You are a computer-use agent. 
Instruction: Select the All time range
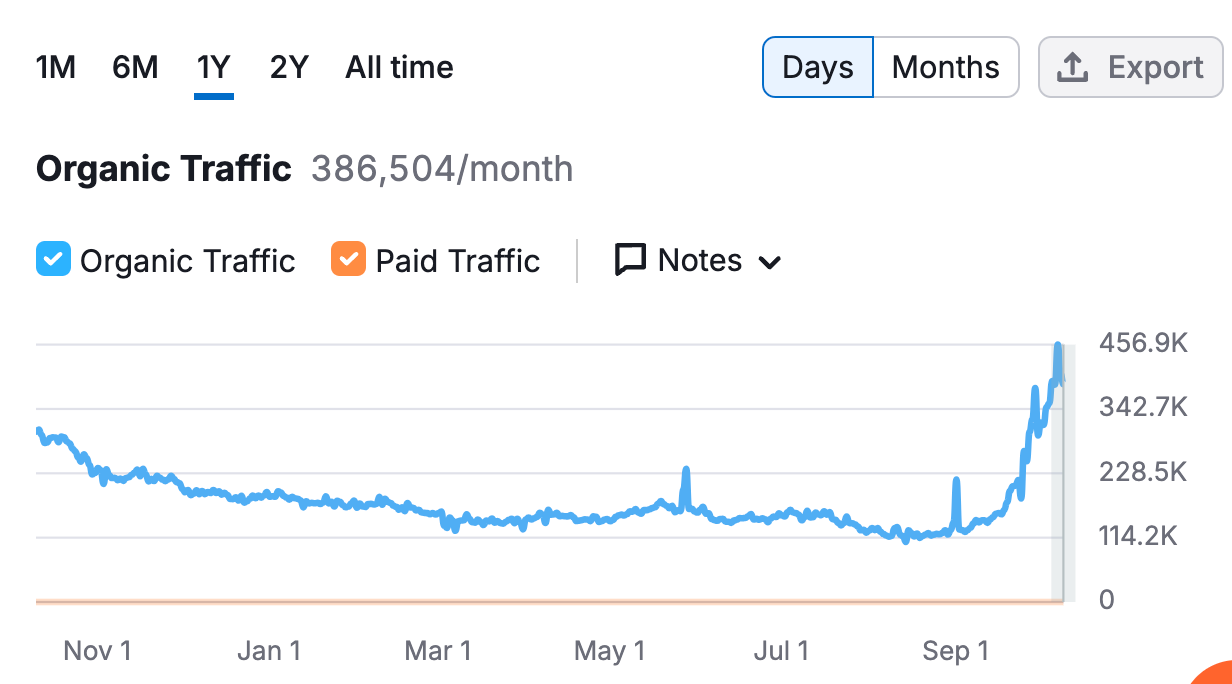point(399,68)
